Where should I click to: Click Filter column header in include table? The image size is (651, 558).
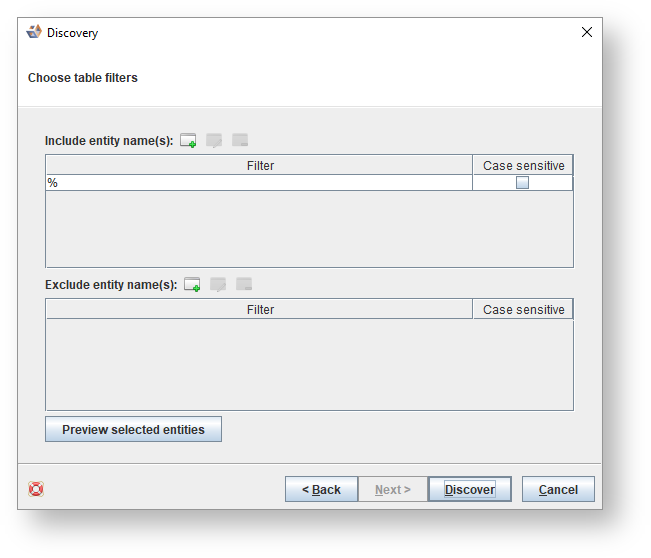coord(259,166)
